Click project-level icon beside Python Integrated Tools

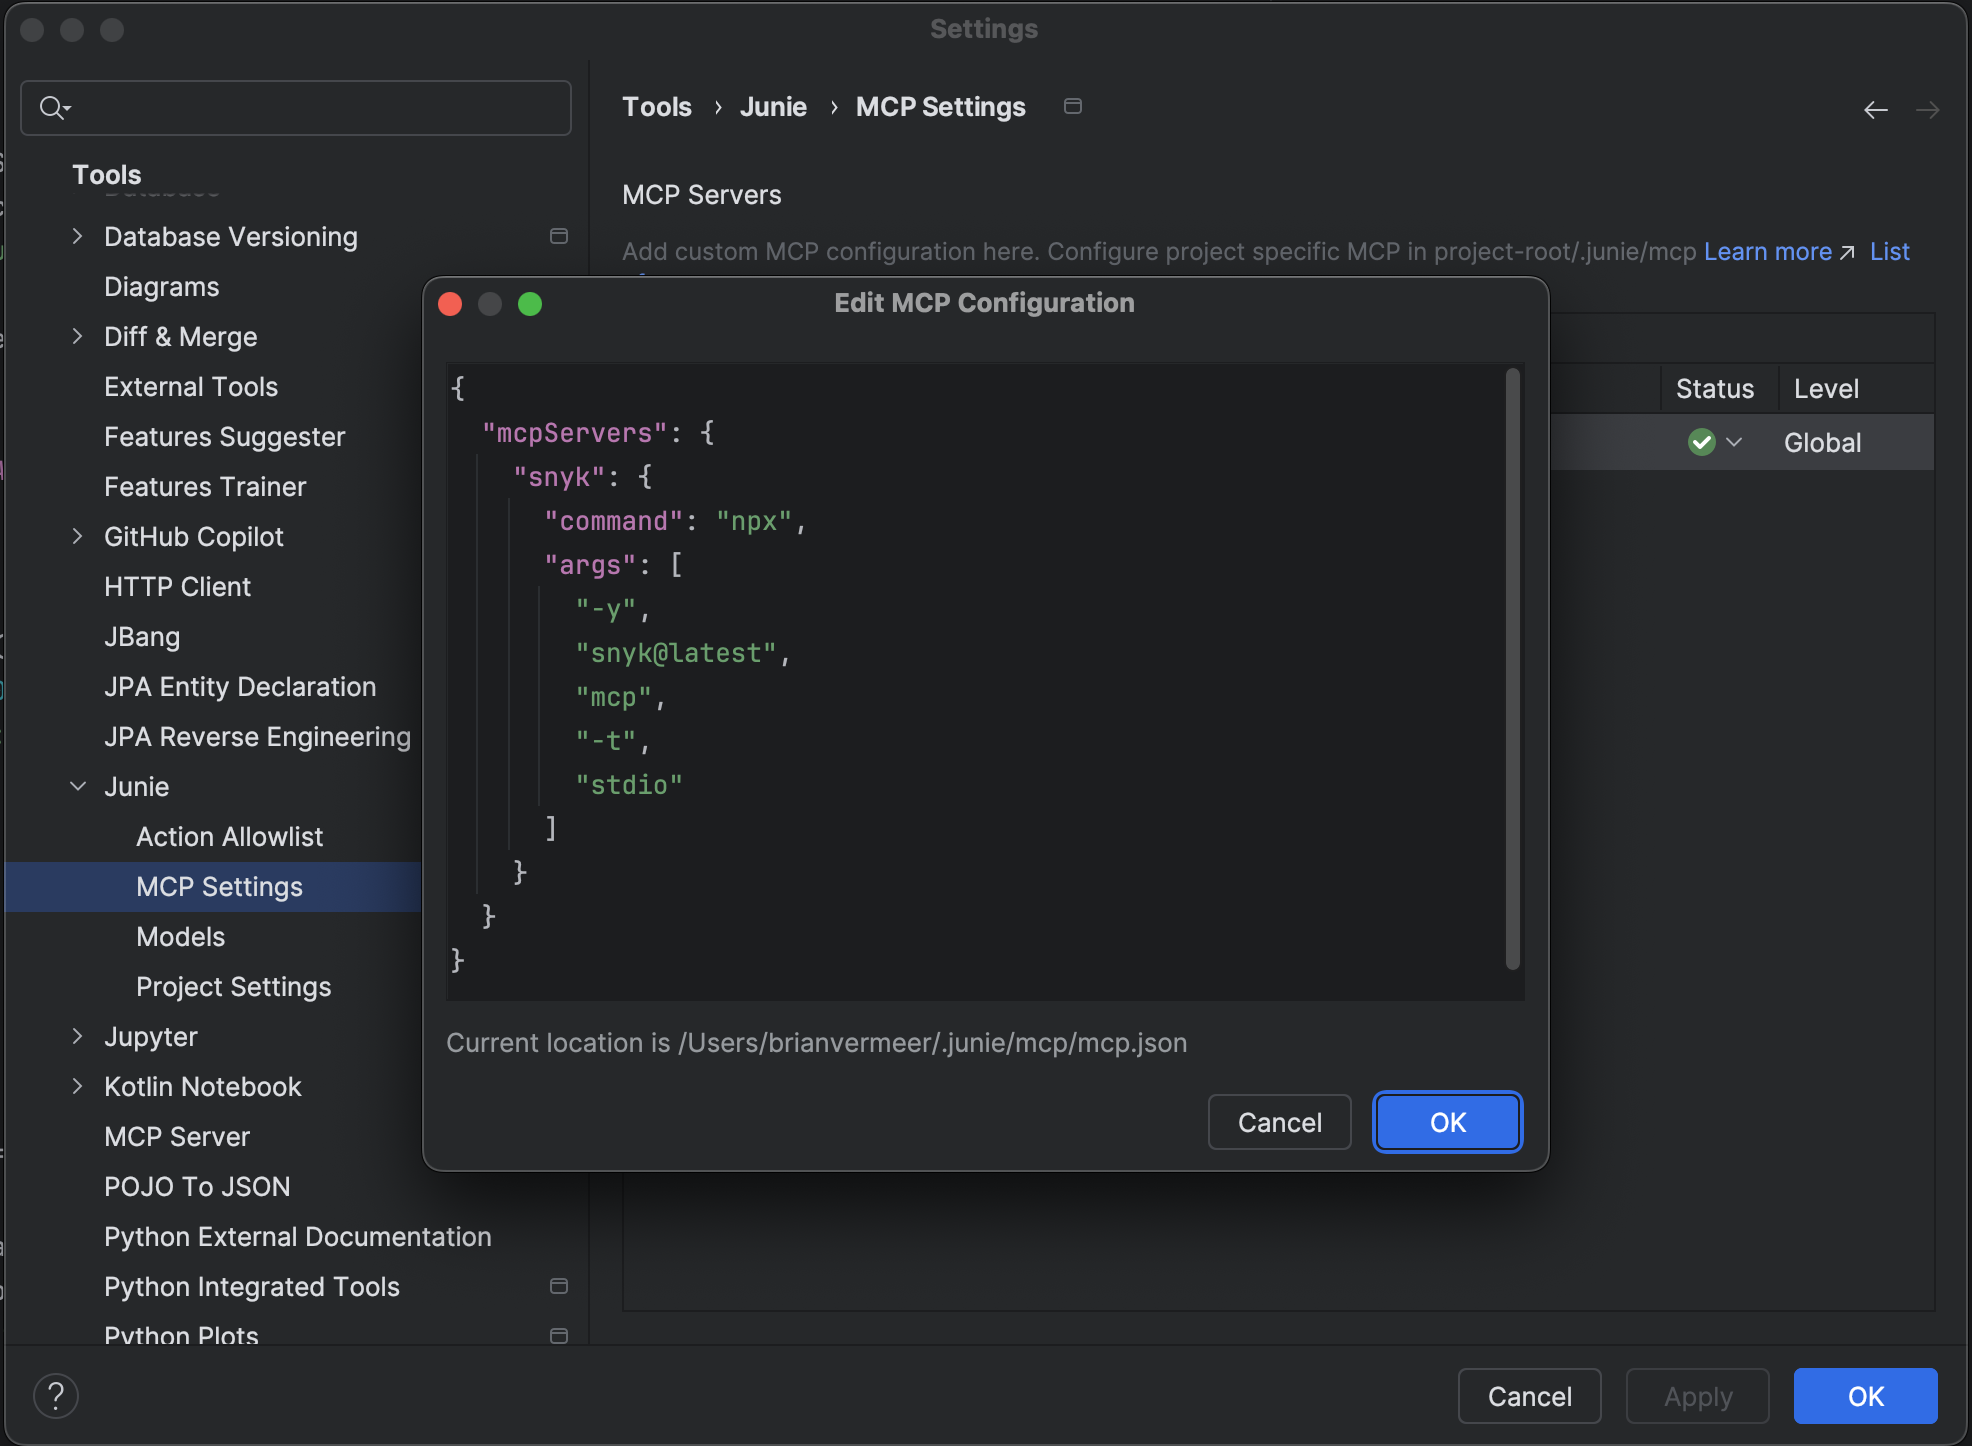point(559,1287)
